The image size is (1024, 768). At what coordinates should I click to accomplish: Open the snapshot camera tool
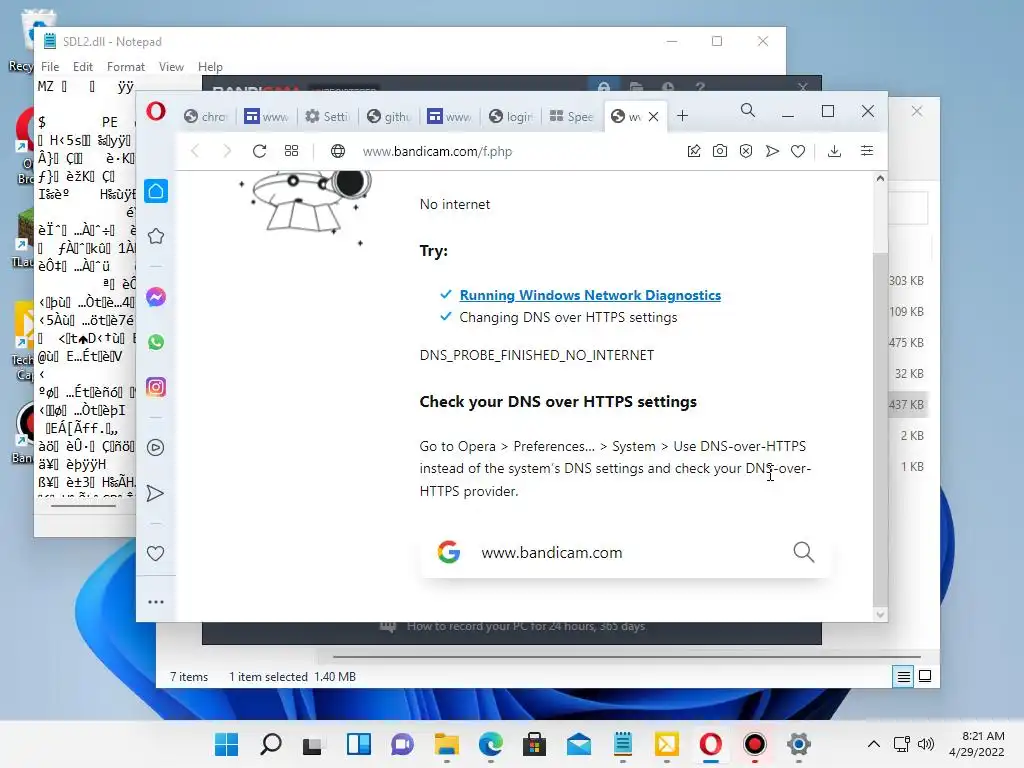pyautogui.click(x=720, y=151)
